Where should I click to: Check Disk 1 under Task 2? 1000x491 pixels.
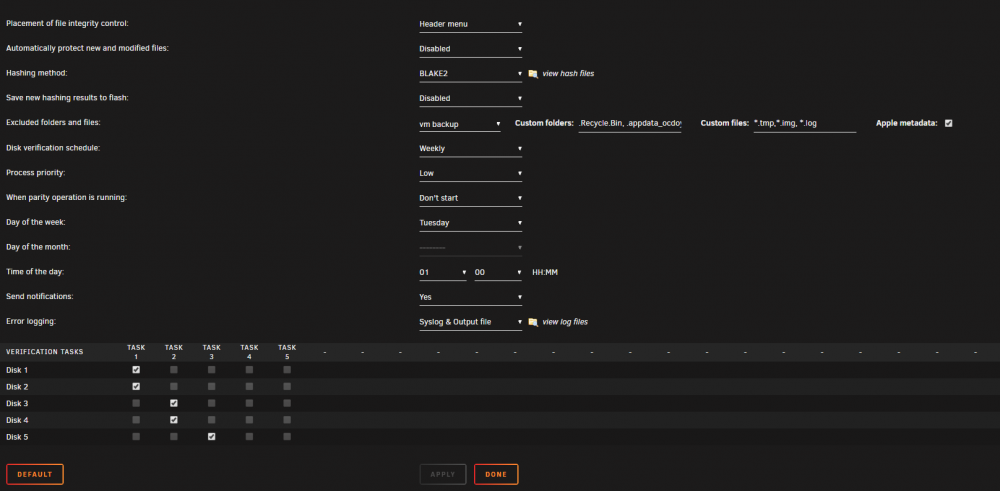174,370
